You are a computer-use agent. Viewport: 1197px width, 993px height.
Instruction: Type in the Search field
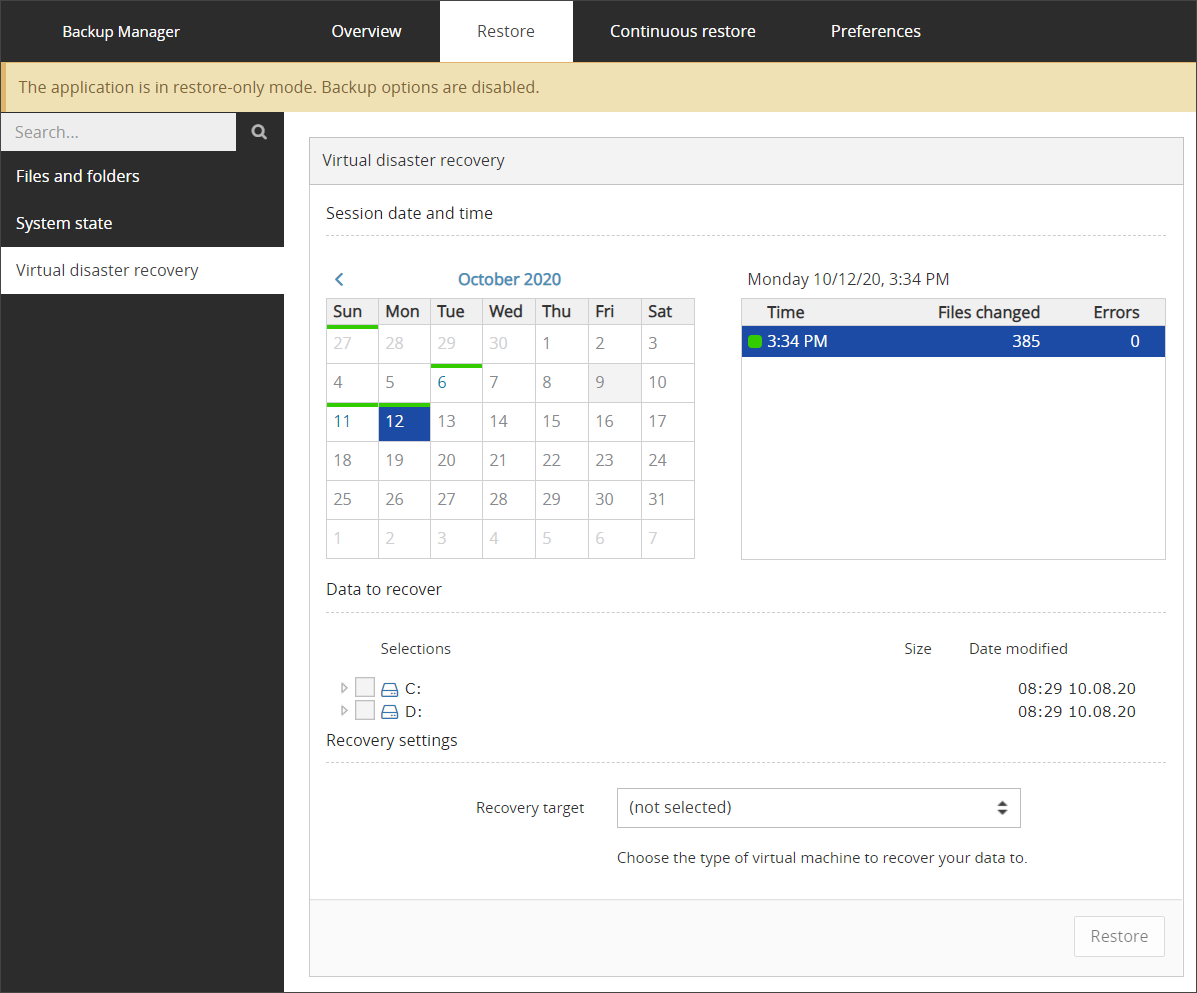tap(118, 132)
